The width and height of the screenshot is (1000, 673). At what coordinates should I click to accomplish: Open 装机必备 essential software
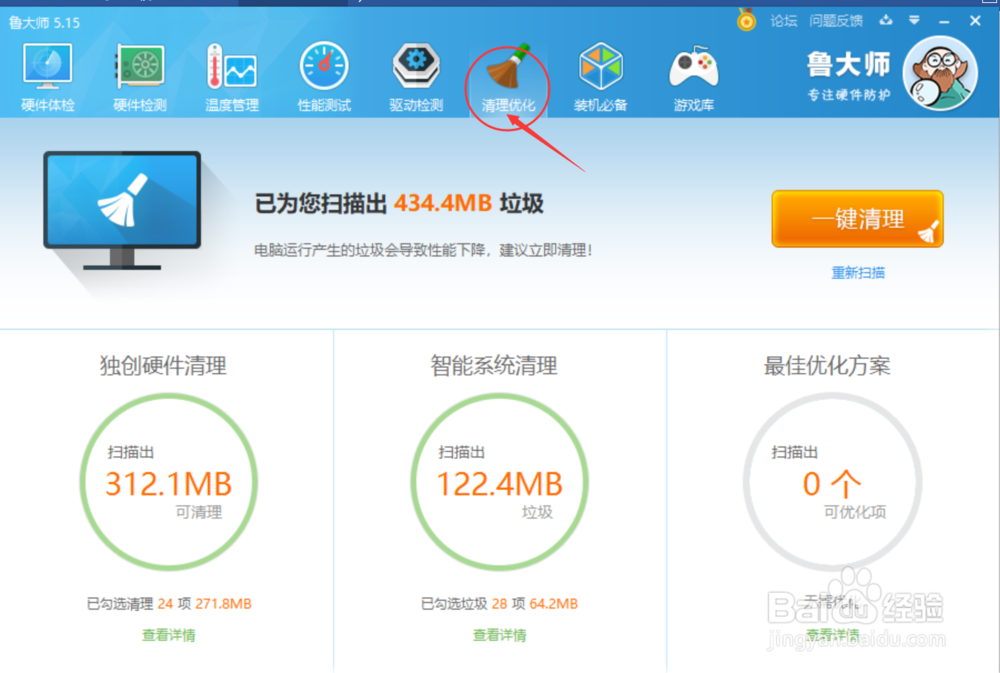coord(600,78)
